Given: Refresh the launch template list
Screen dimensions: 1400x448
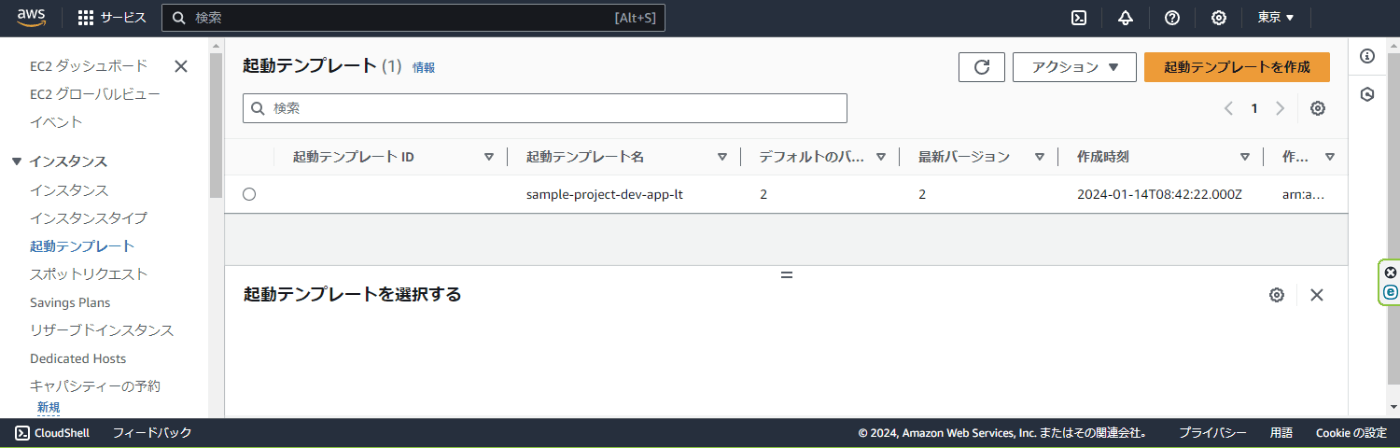Looking at the screenshot, I should (982, 67).
